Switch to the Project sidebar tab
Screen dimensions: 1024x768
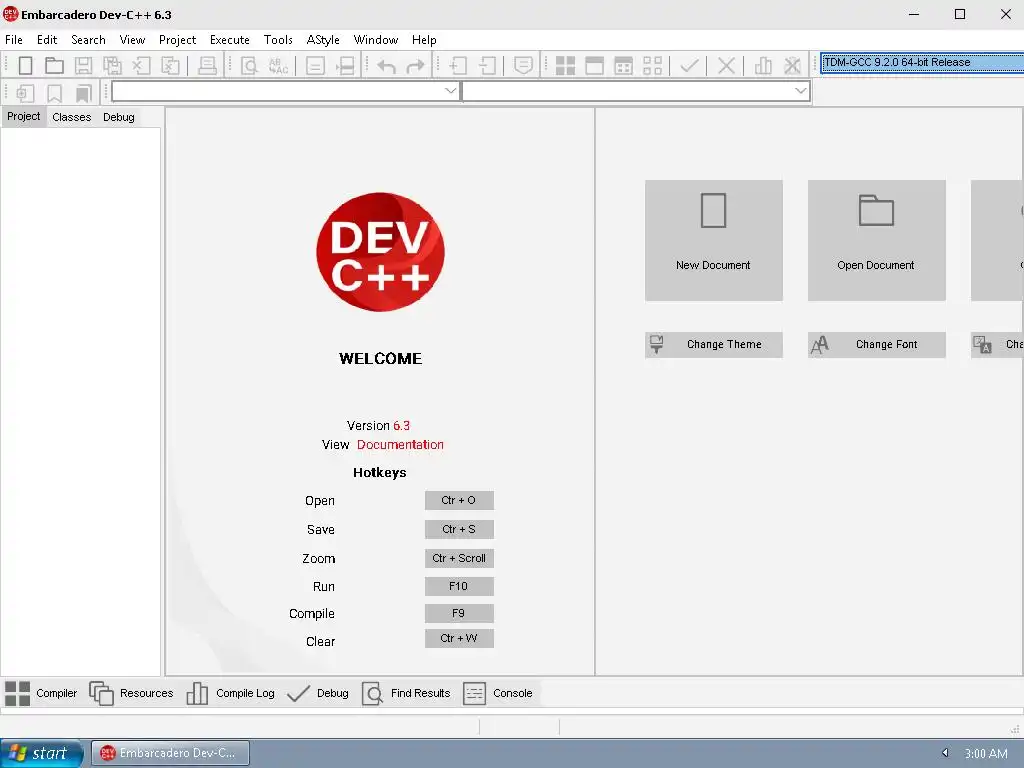point(24,116)
